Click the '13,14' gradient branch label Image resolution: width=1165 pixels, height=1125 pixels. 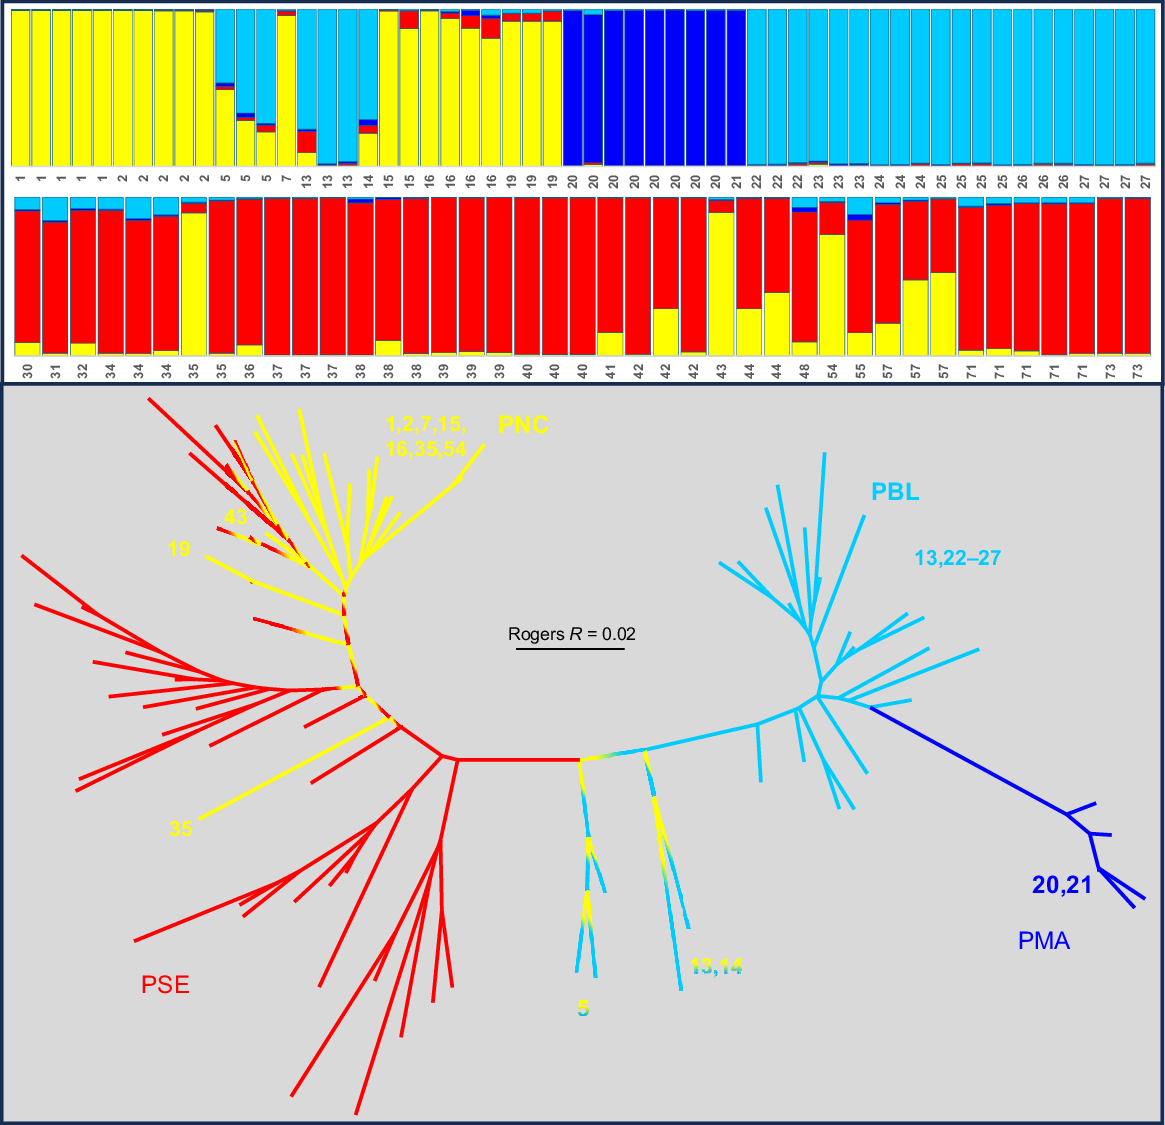tap(716, 966)
